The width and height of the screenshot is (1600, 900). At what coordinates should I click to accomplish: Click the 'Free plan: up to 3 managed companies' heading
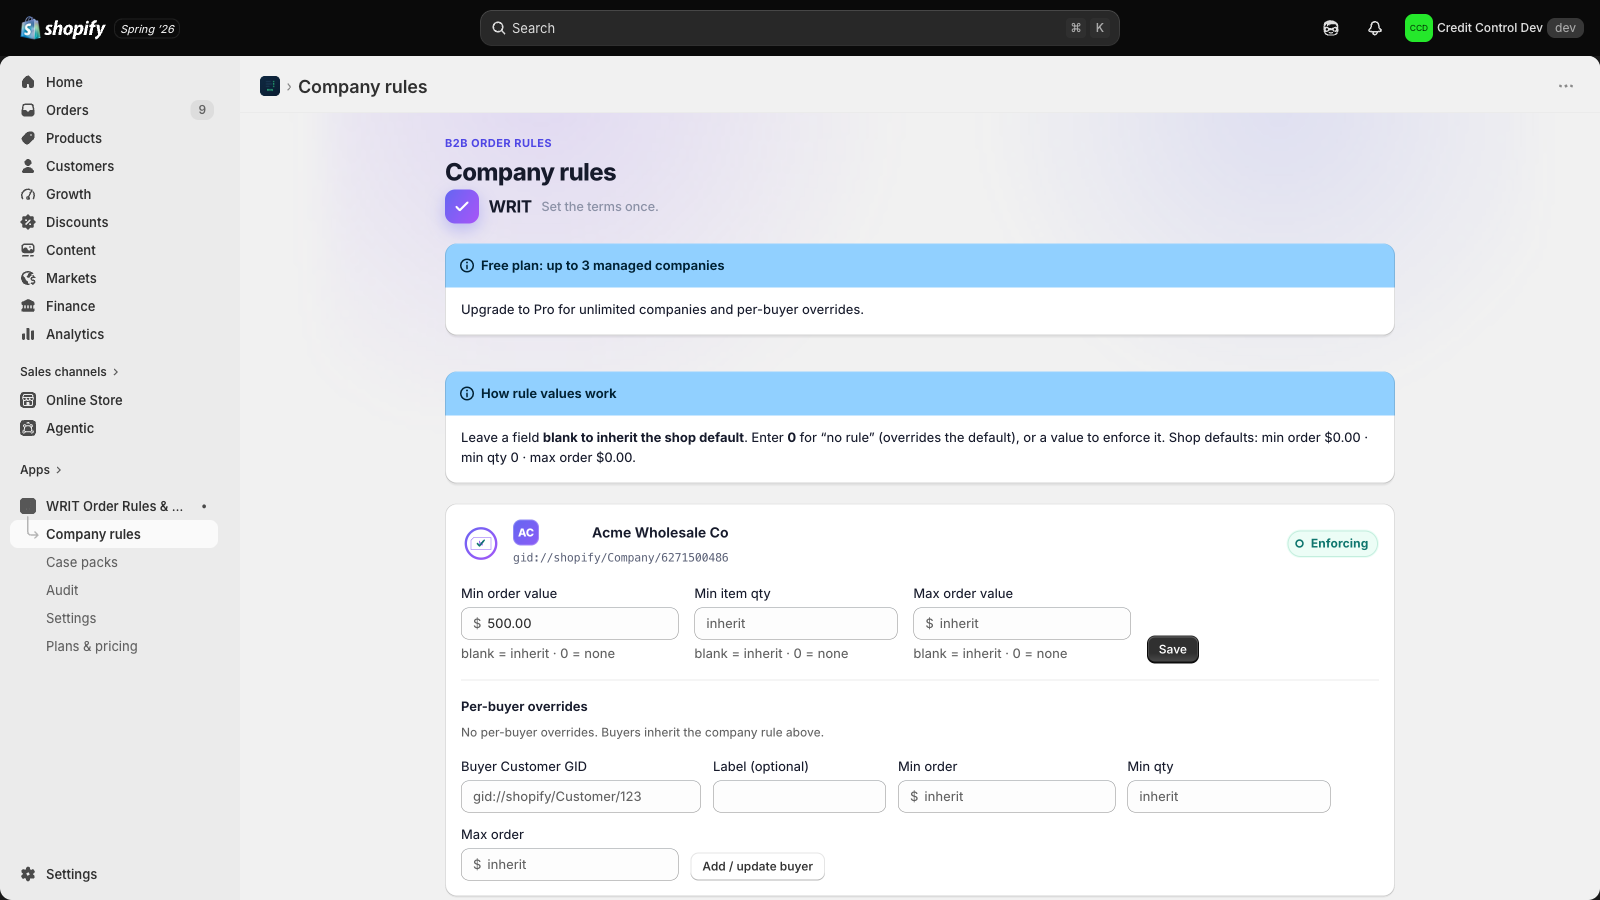click(x=602, y=266)
